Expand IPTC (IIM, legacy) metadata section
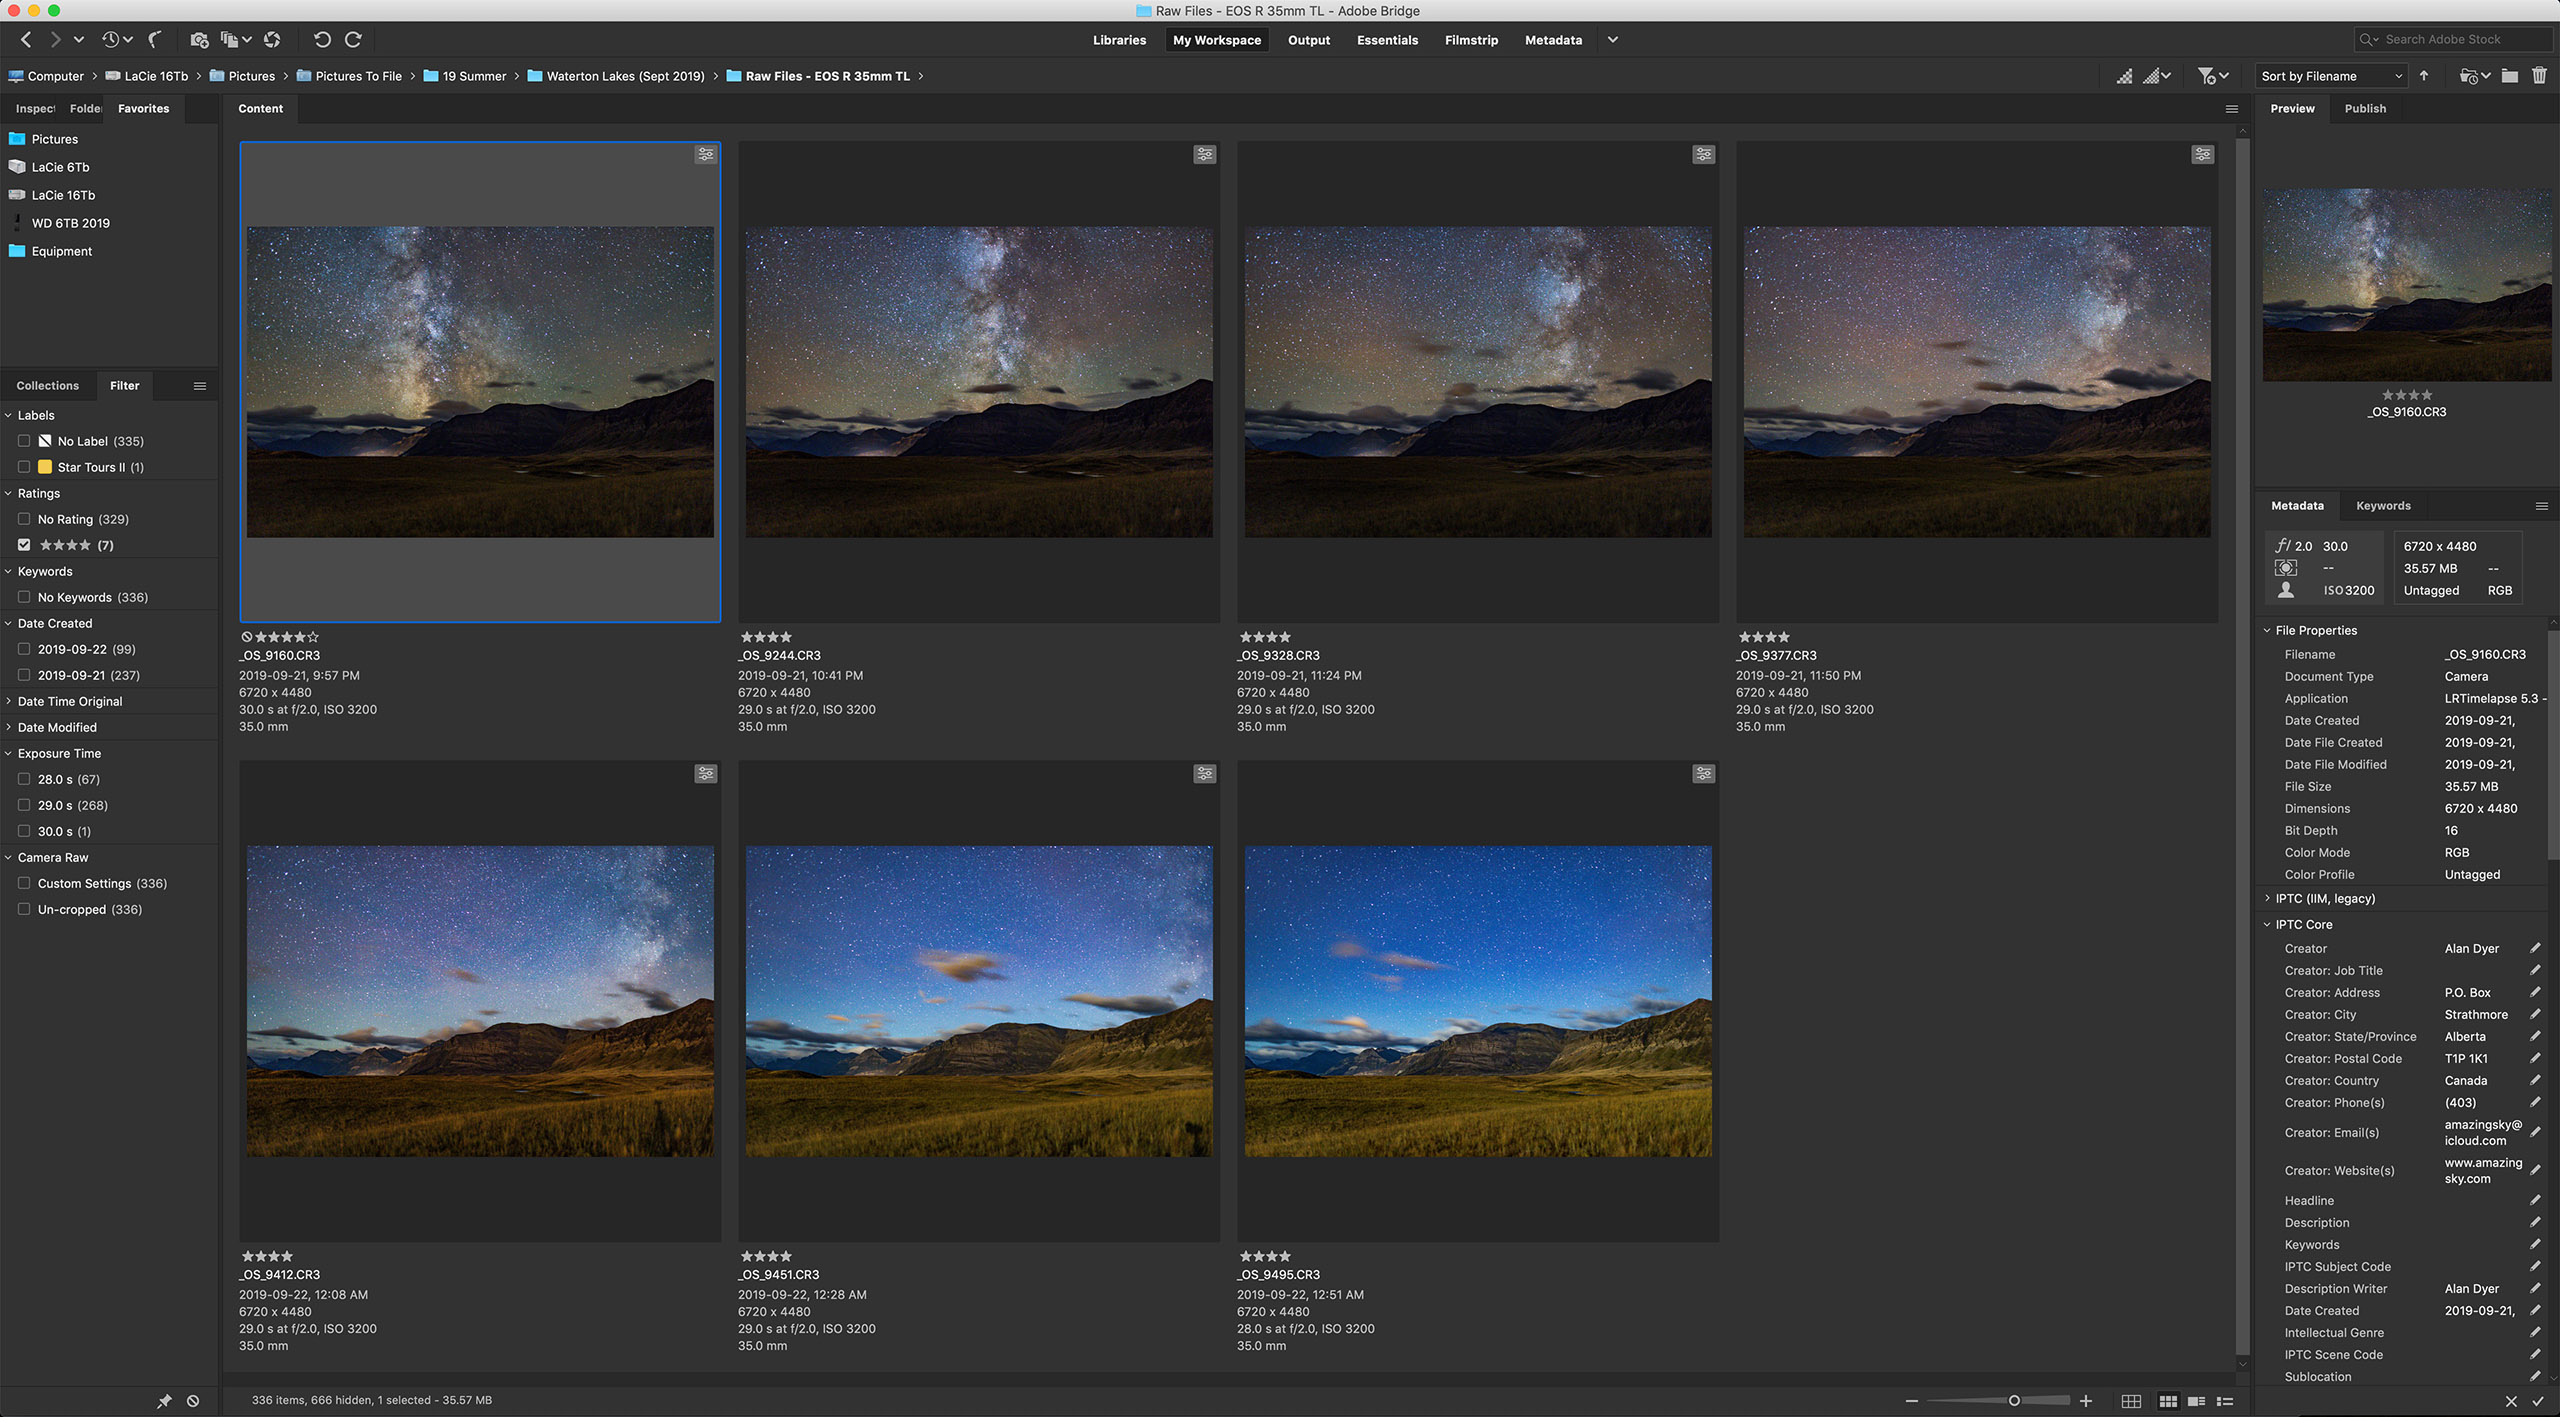Viewport: 2560px width, 1417px height. click(x=2324, y=898)
